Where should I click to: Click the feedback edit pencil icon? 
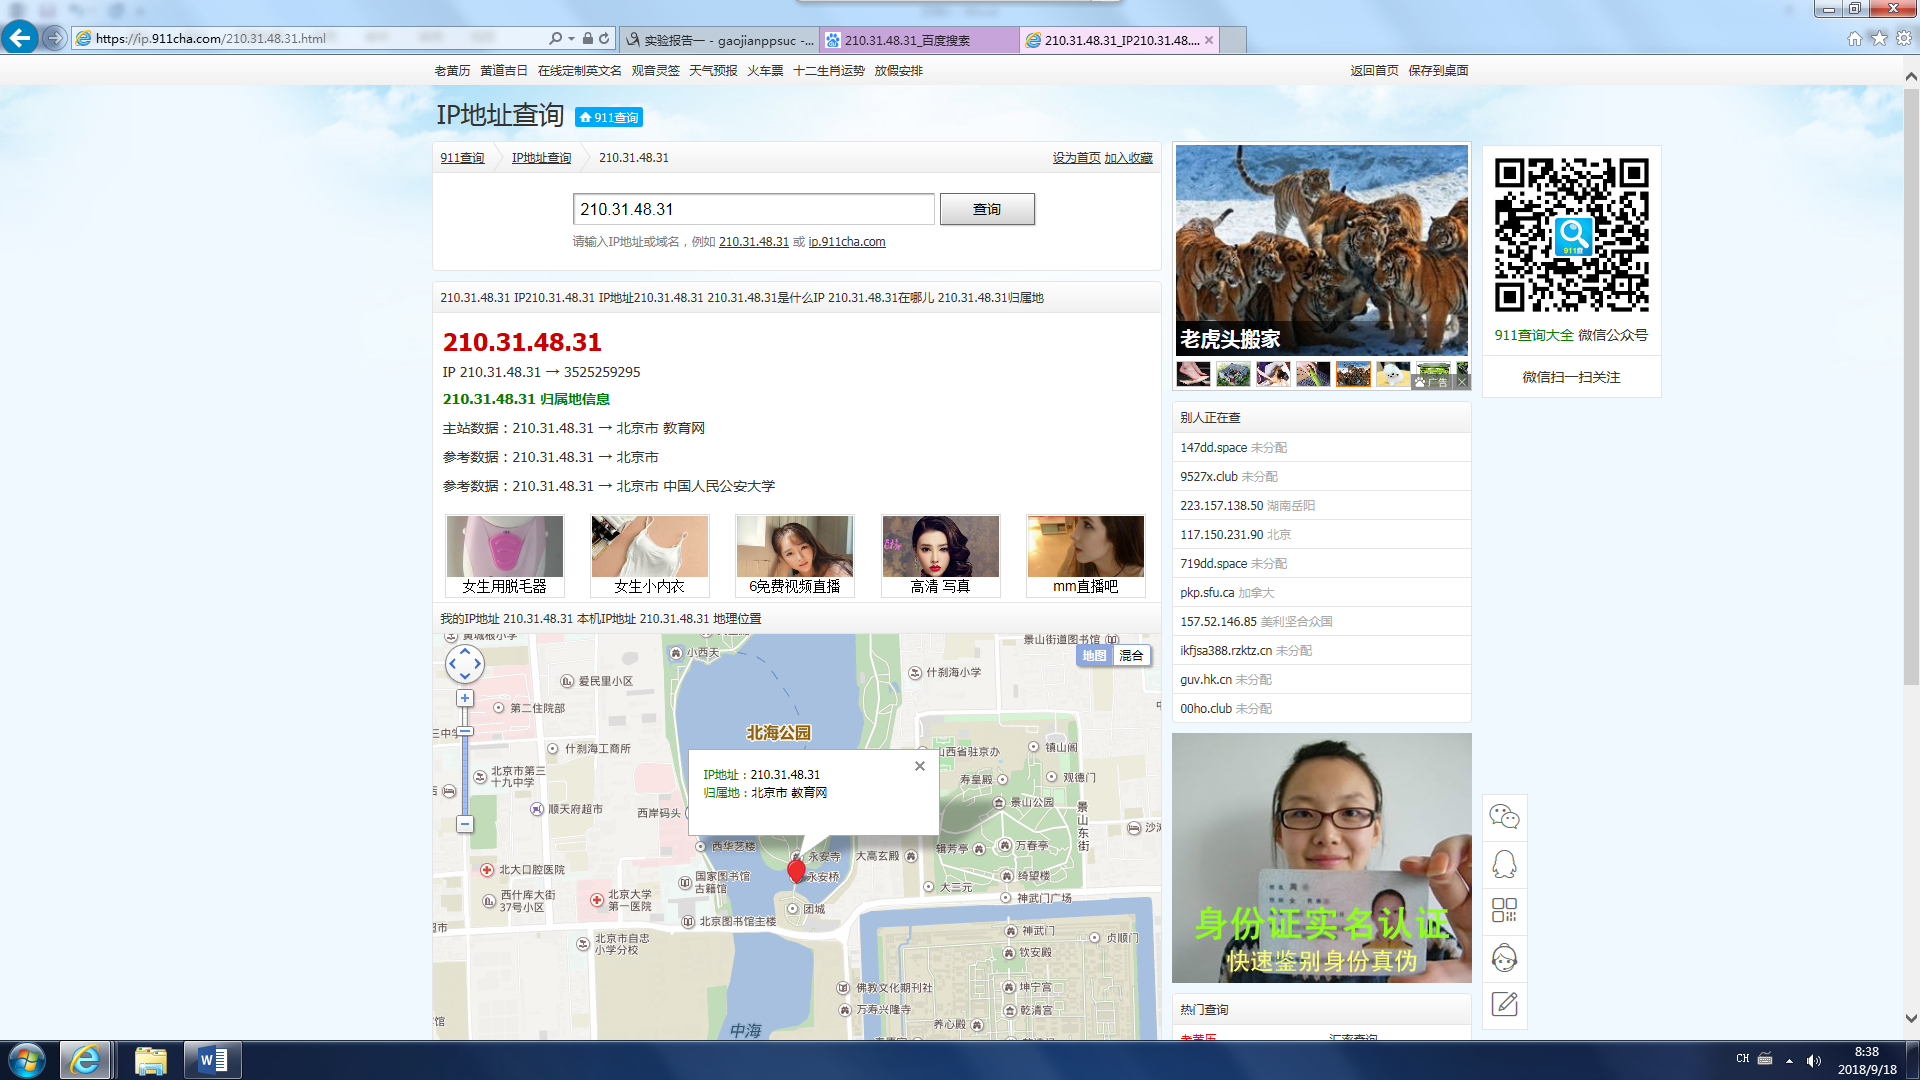[x=1504, y=1004]
